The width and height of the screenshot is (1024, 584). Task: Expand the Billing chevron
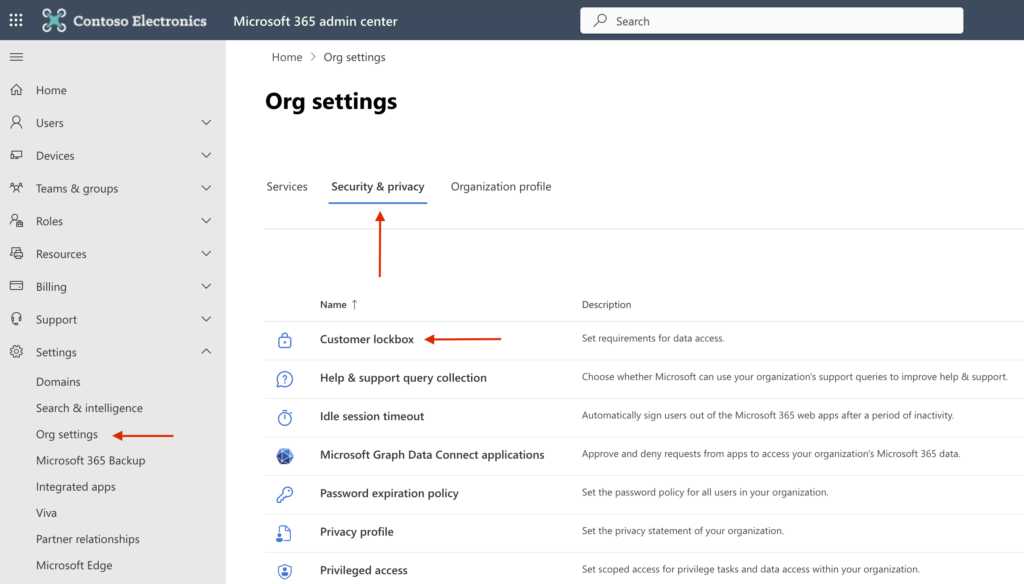click(x=206, y=287)
